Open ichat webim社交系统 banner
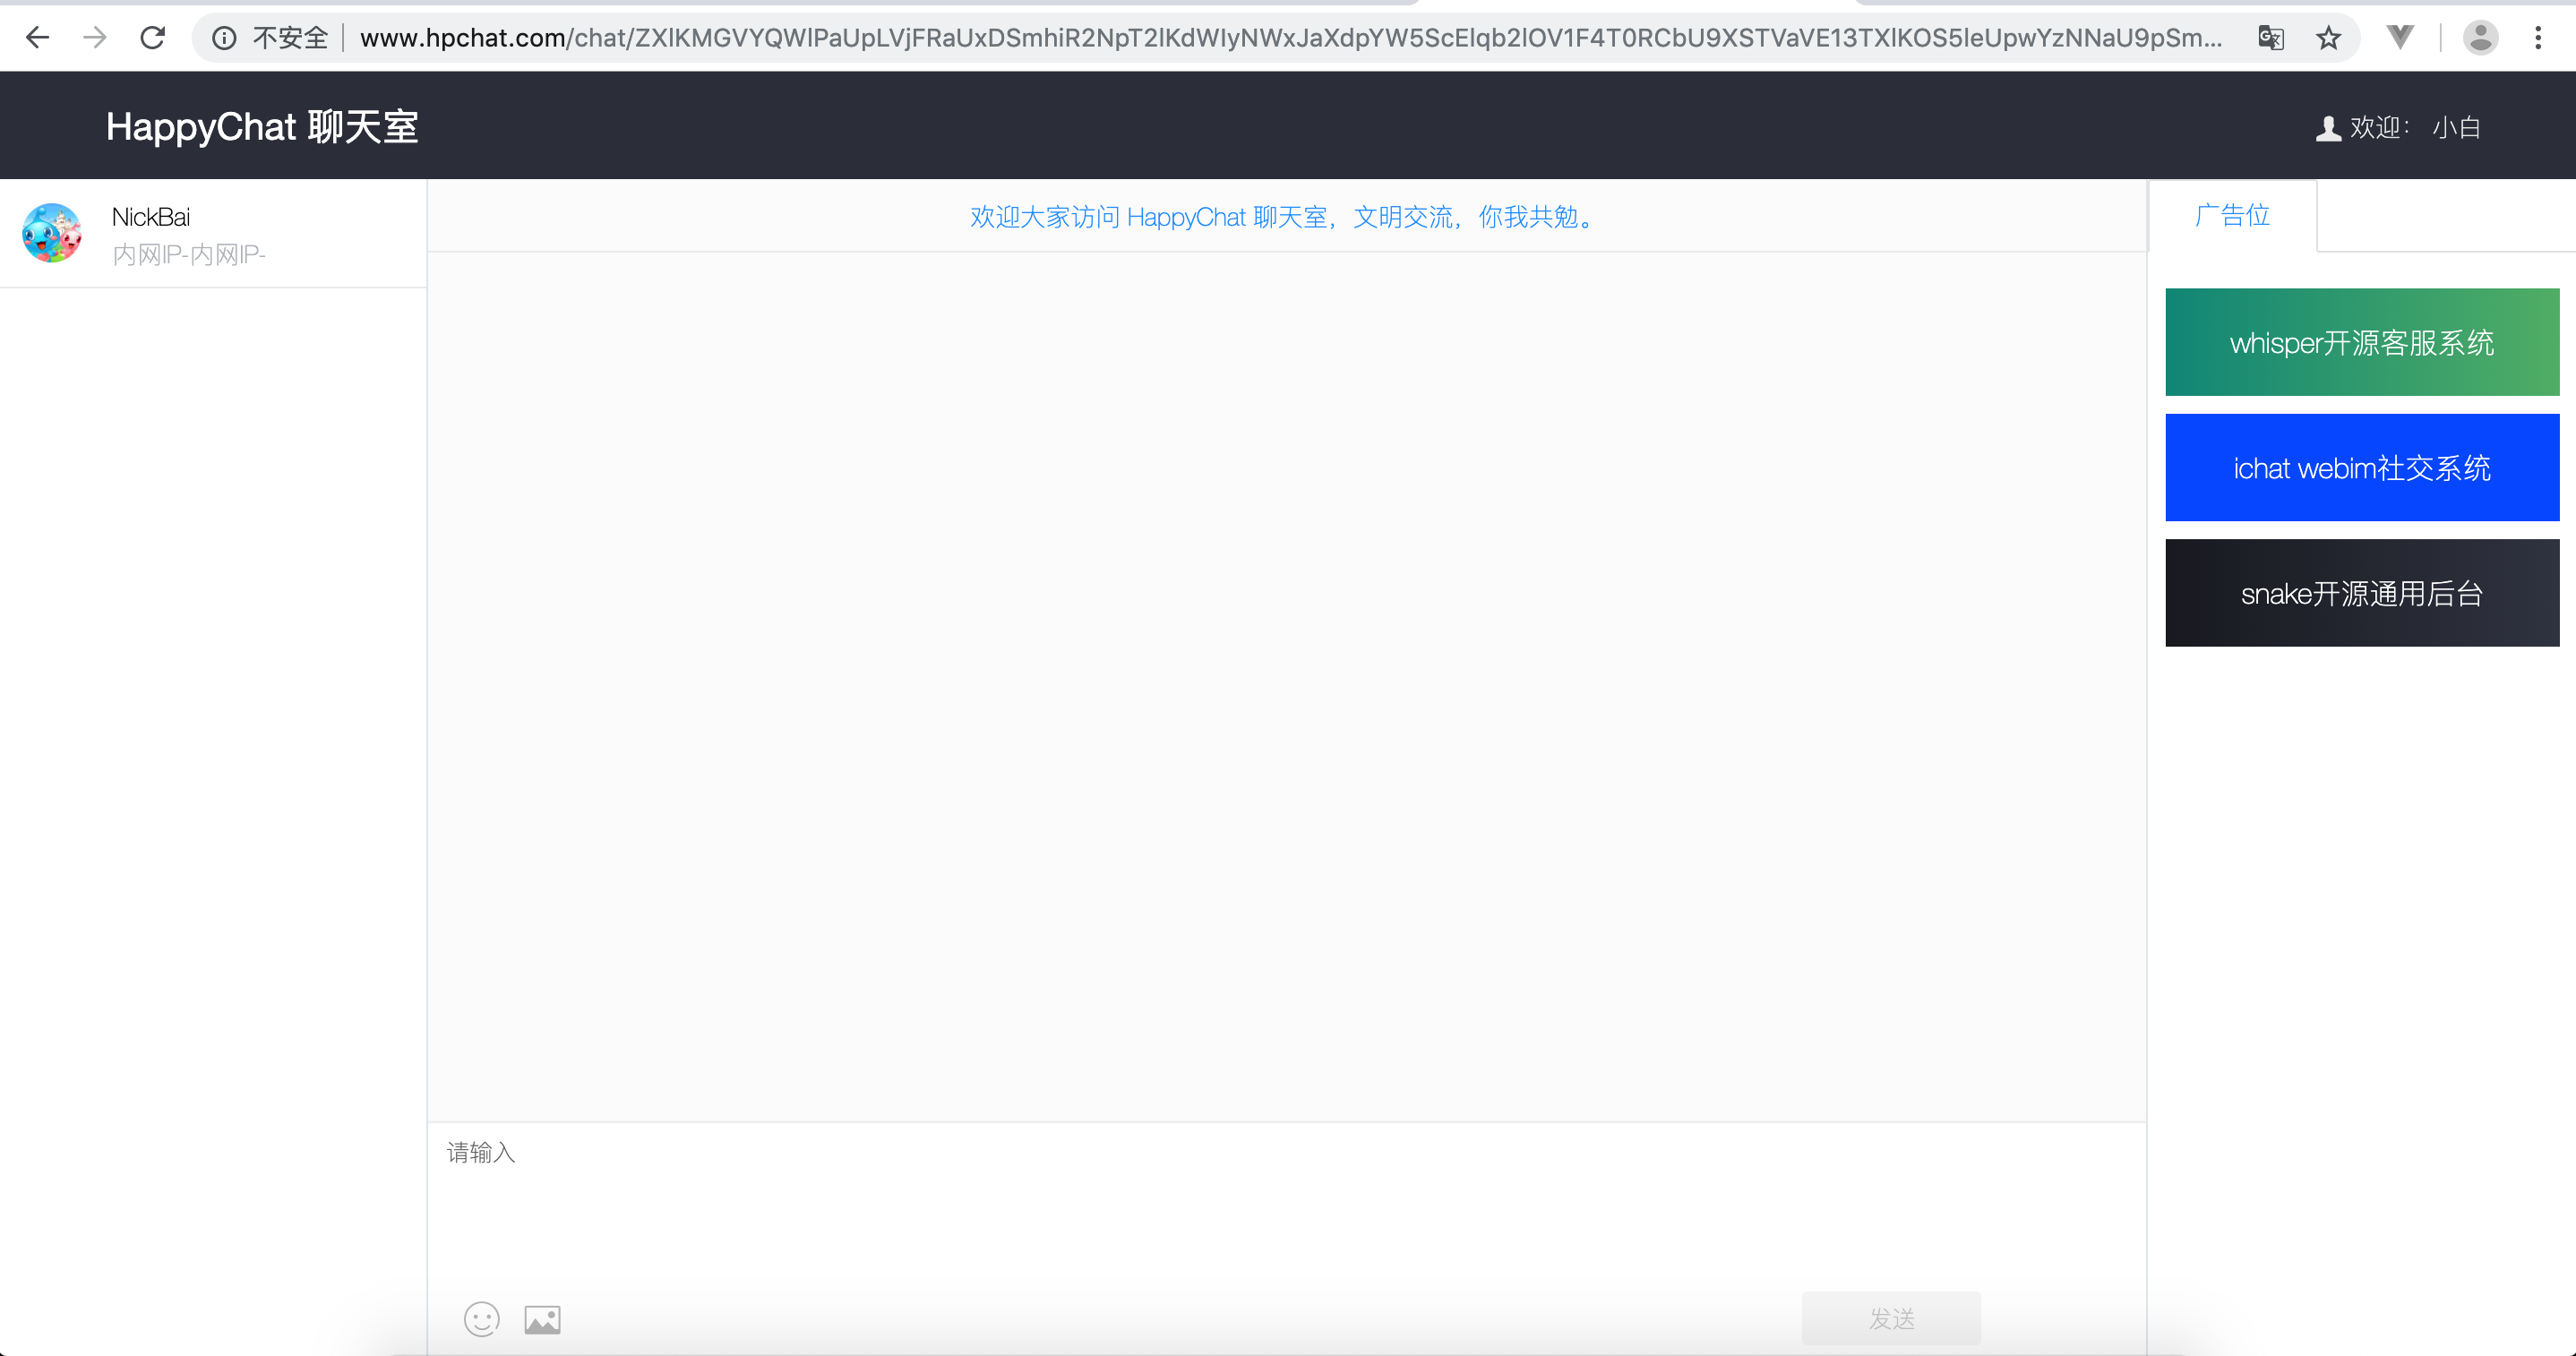This screenshot has width=2576, height=1356. pos(2361,467)
